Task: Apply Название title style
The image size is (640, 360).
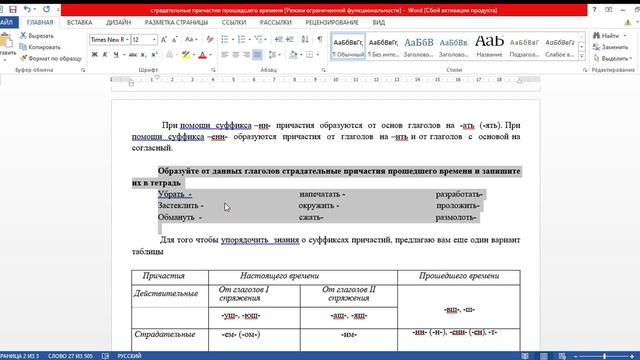Action: pos(489,47)
